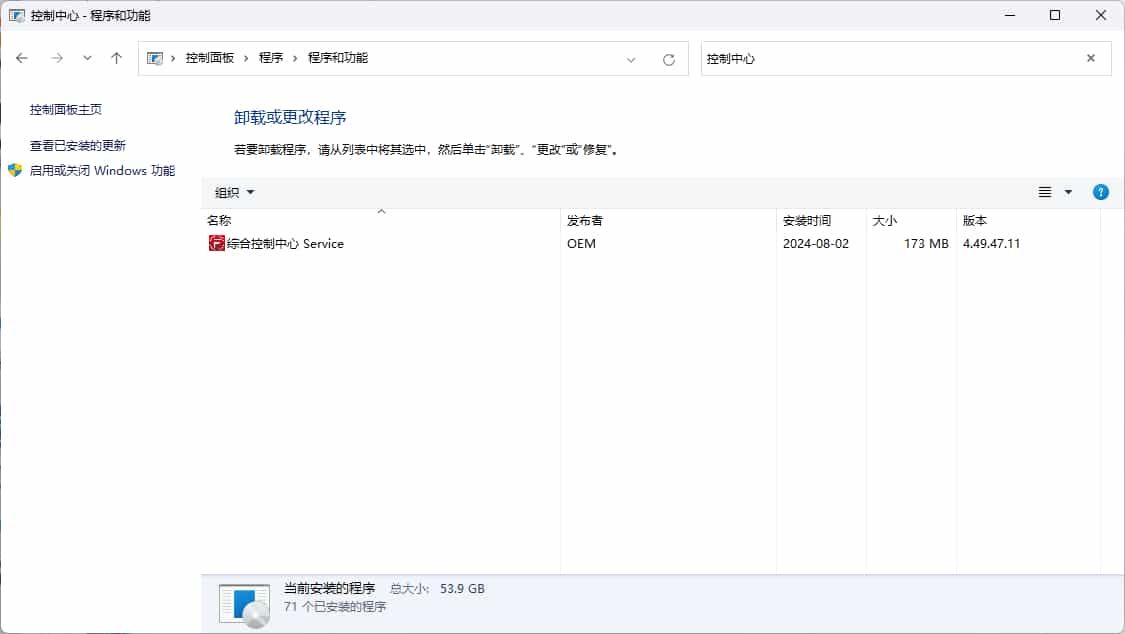Expand chevron after 程序 breadcrumb
The image size is (1125, 634).
(295, 58)
